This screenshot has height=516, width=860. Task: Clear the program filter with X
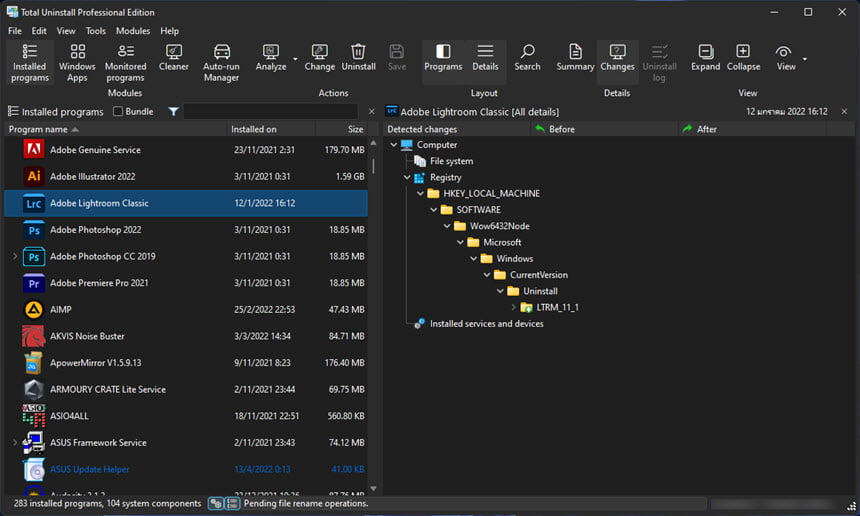pos(372,112)
